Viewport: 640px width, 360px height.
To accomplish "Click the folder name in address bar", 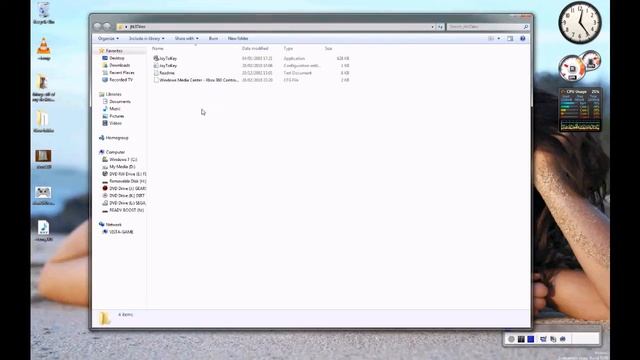I will point(138,27).
